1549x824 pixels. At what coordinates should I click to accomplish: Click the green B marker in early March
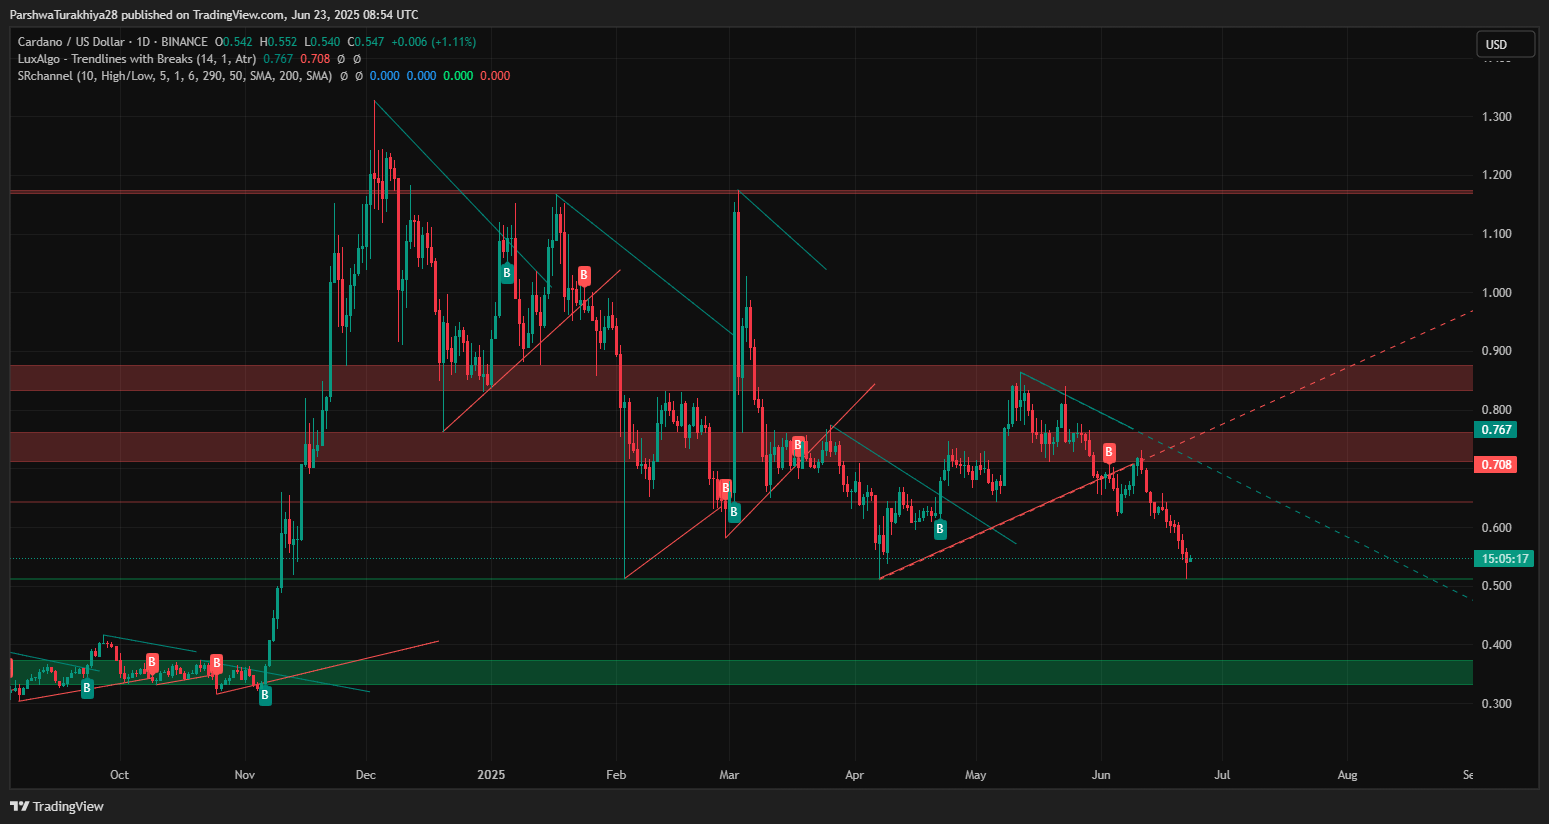click(x=734, y=513)
